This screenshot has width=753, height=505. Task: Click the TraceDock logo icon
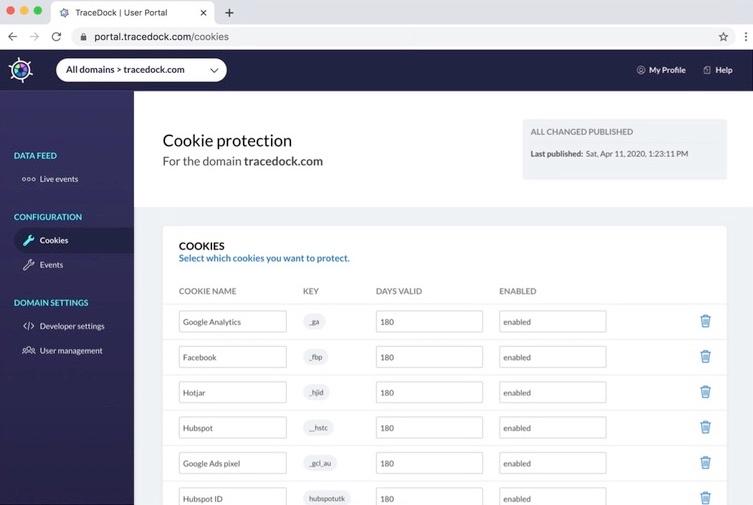[x=21, y=70]
